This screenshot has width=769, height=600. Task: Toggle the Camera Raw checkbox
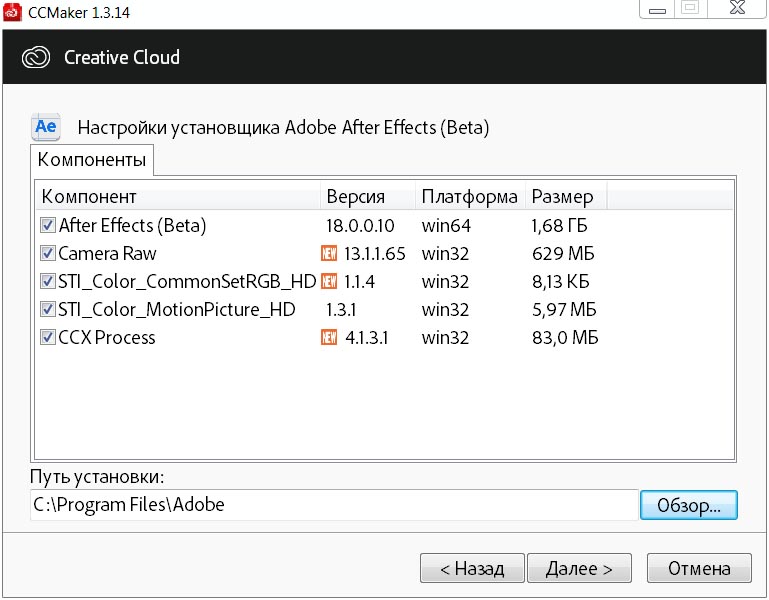(48, 254)
